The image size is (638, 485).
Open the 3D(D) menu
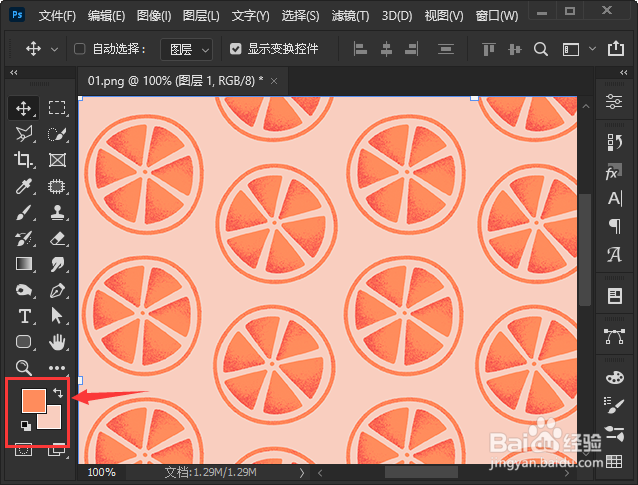[397, 16]
